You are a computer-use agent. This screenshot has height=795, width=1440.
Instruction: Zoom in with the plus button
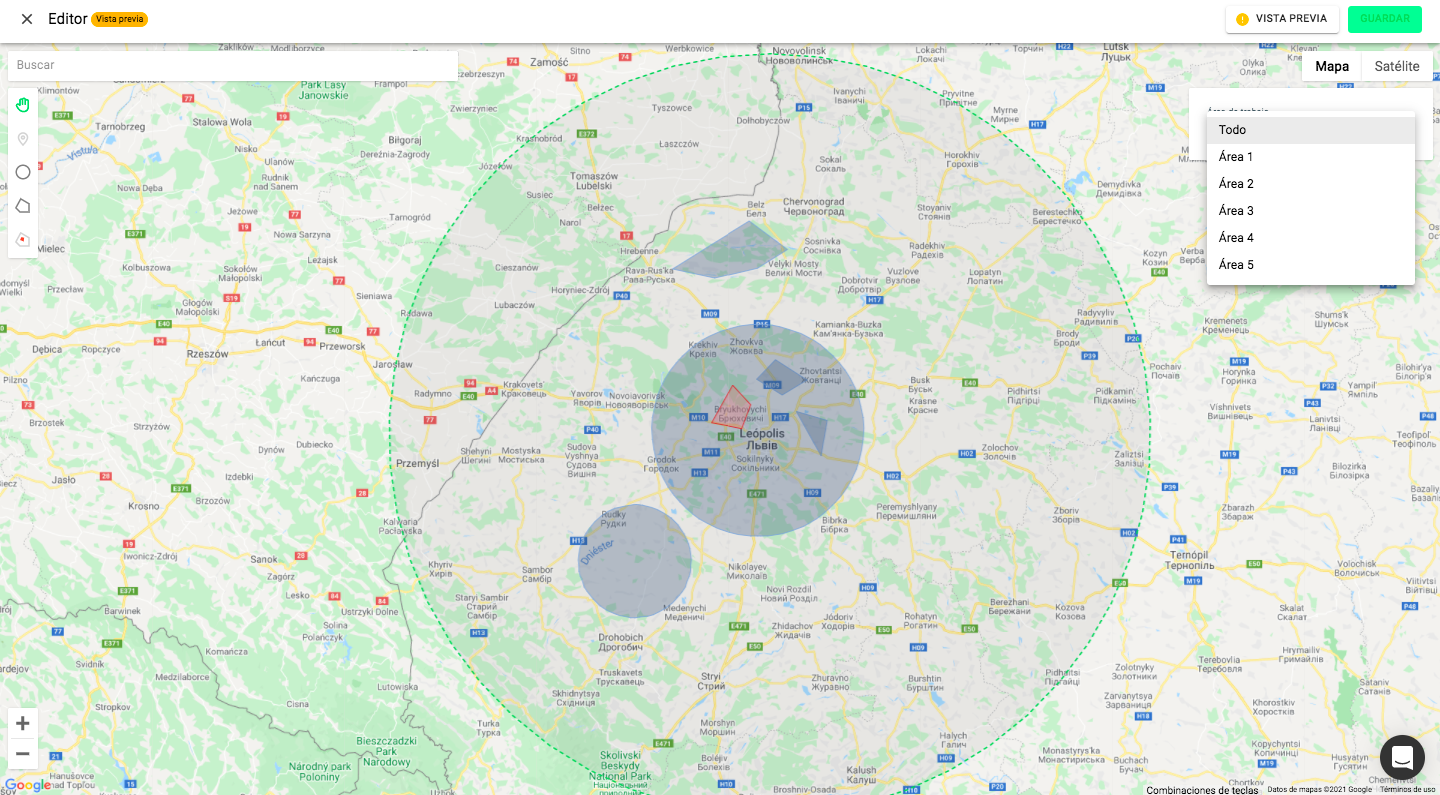(23, 723)
